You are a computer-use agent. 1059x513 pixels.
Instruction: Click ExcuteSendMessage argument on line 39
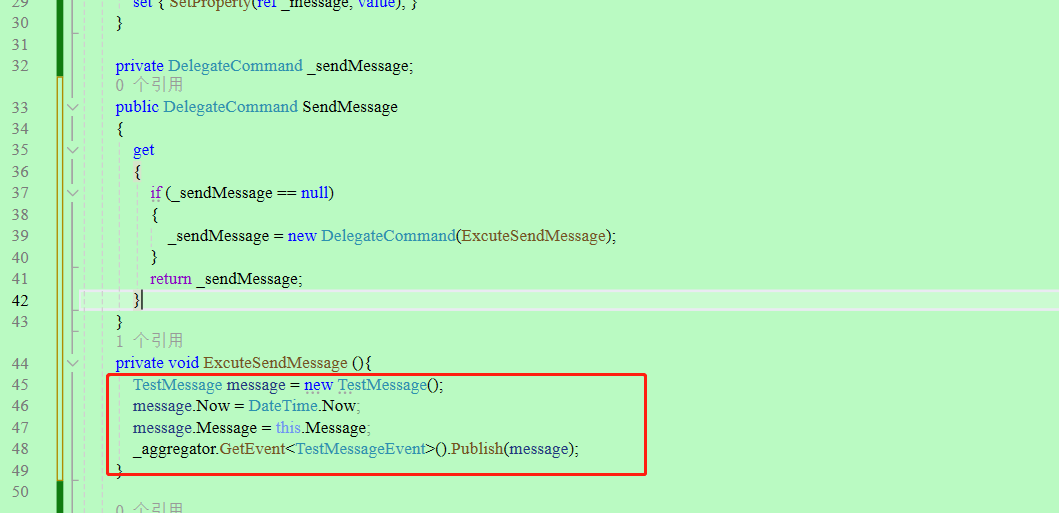(533, 236)
